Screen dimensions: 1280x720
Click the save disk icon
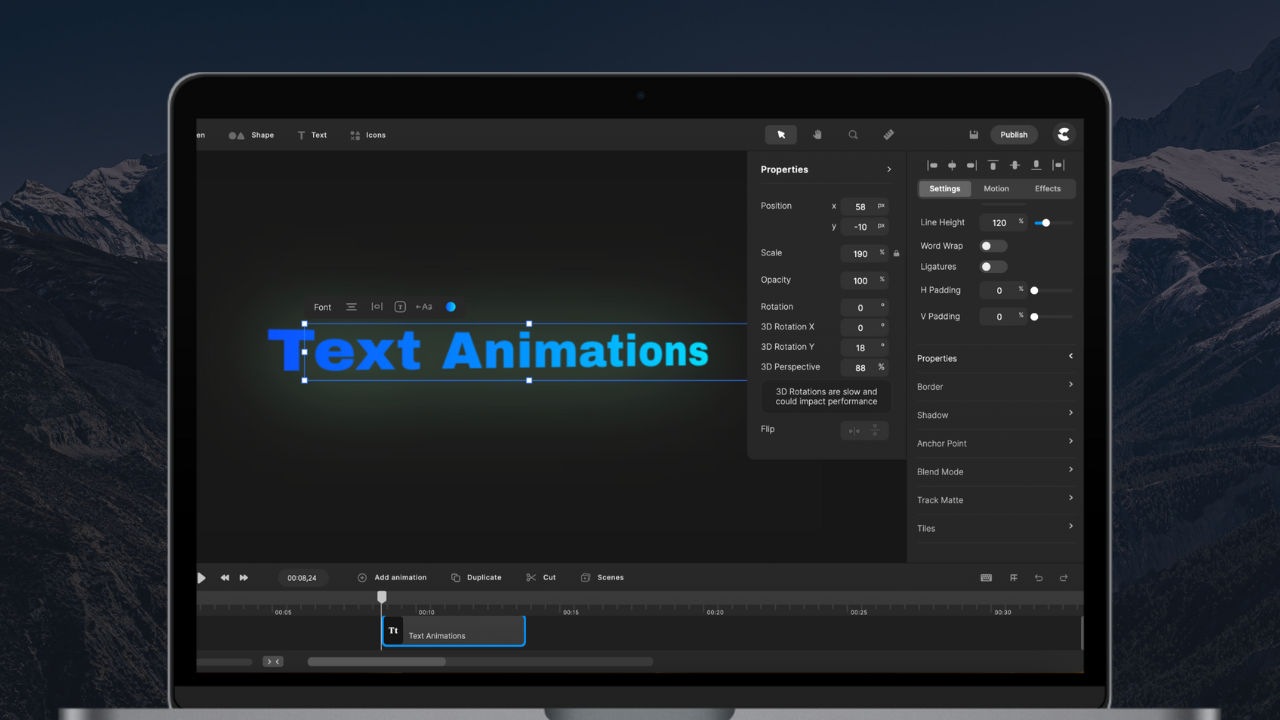pos(973,135)
